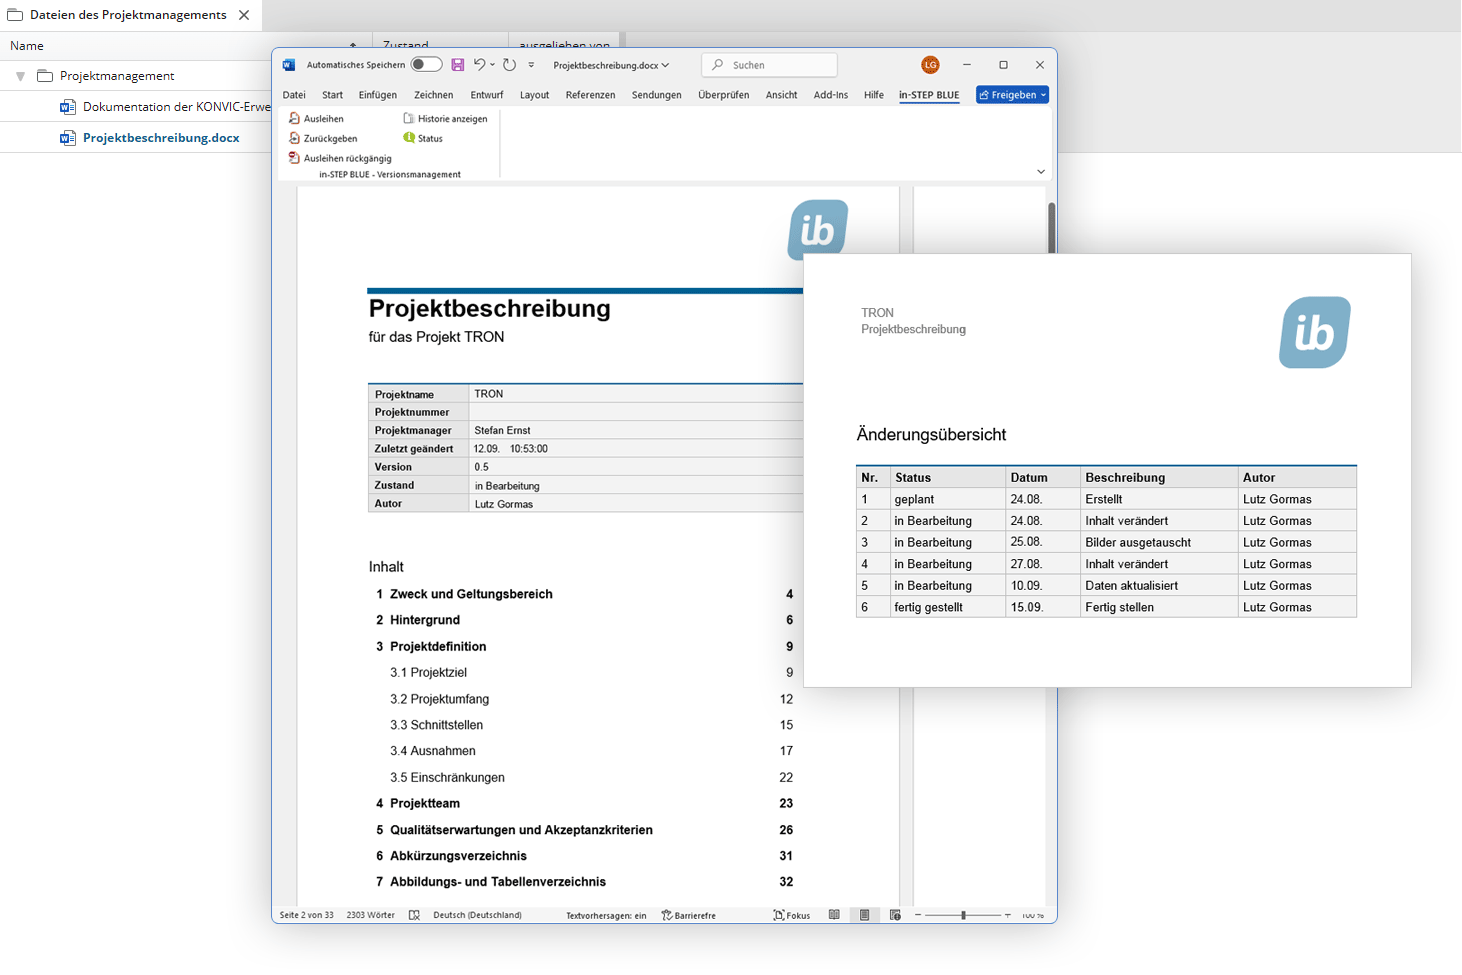
Task: Click the Zurückgeben check-in icon
Action: 294,138
